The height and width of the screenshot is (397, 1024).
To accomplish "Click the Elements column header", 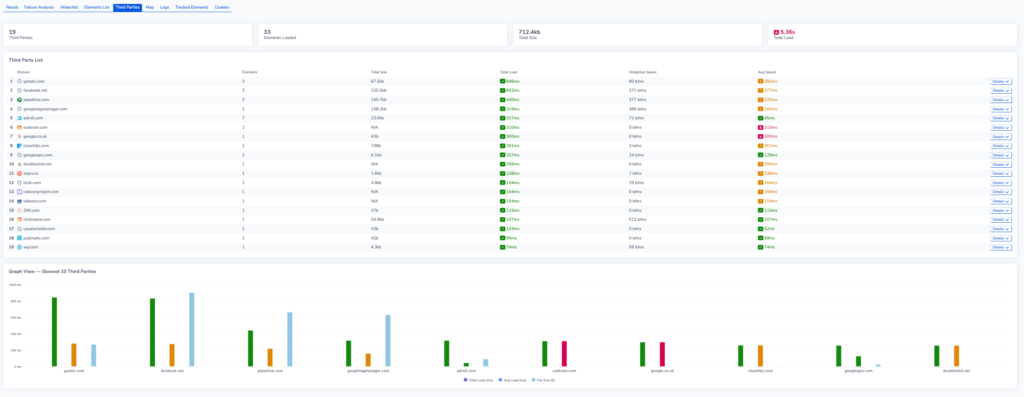I will [x=249, y=72].
